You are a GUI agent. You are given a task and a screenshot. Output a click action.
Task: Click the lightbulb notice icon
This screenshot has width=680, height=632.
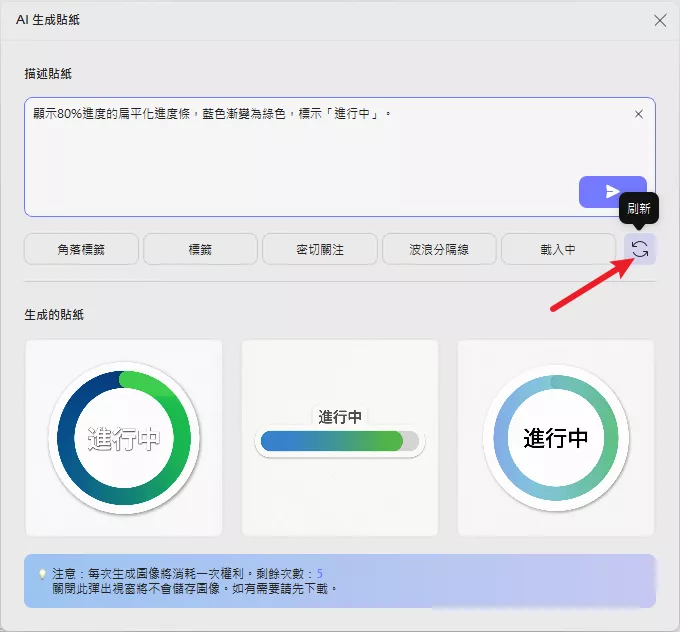coord(42,574)
